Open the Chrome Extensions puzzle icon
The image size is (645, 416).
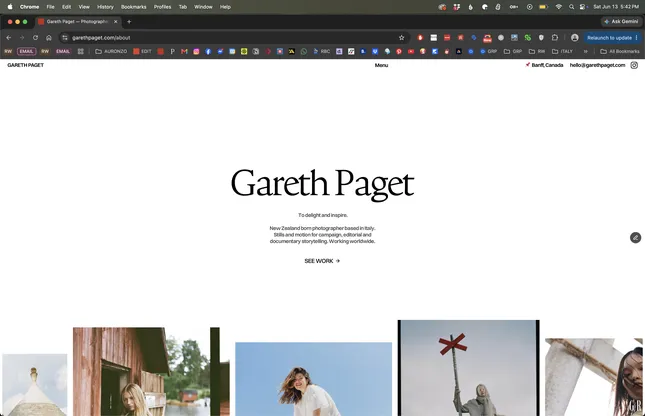555,37
